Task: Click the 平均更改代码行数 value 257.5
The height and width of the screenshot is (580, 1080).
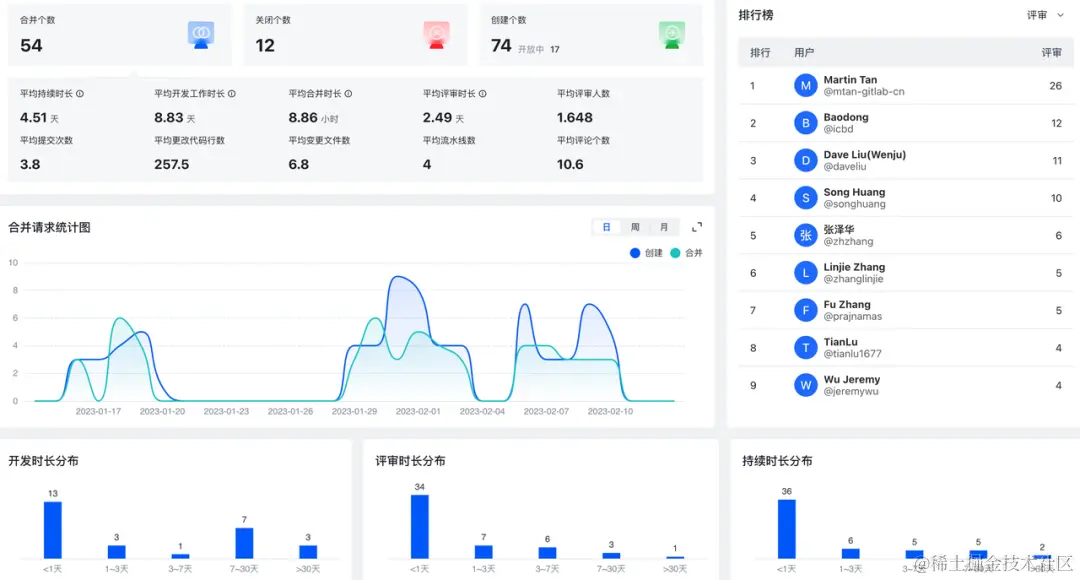Action: pyautogui.click(x=172, y=164)
